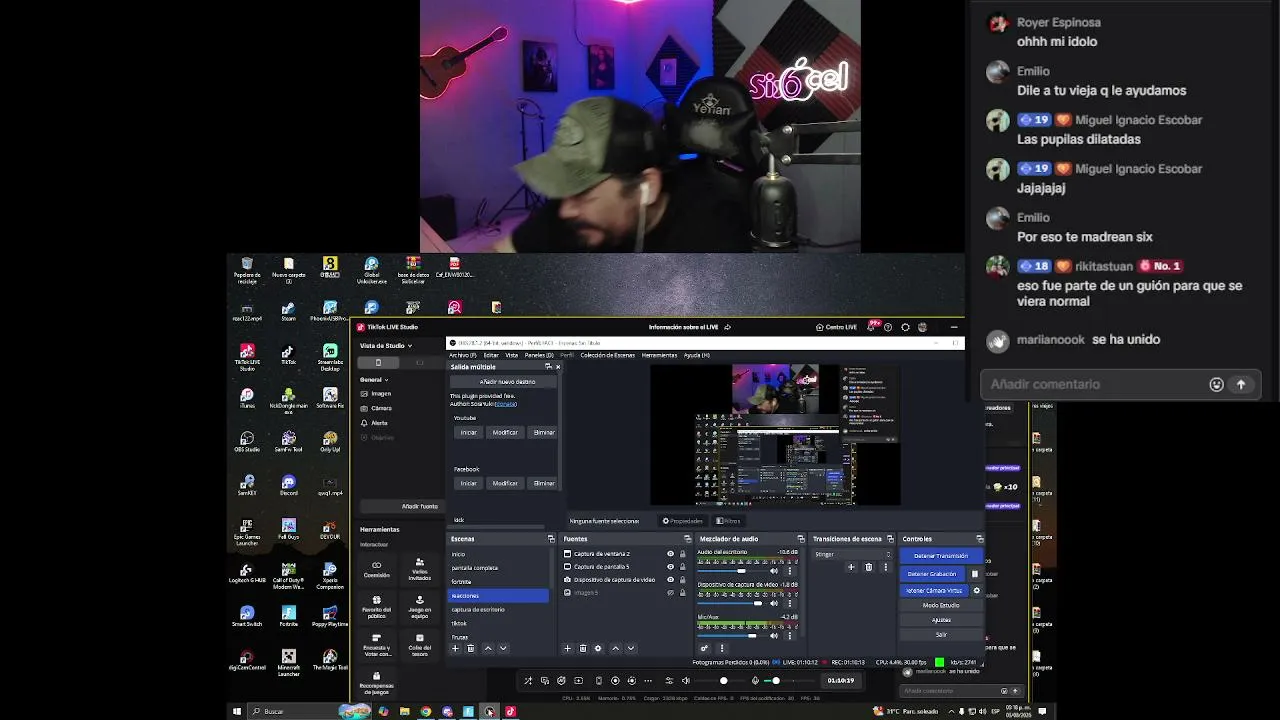Mute the Audio del escritorio speaker

pos(774,572)
